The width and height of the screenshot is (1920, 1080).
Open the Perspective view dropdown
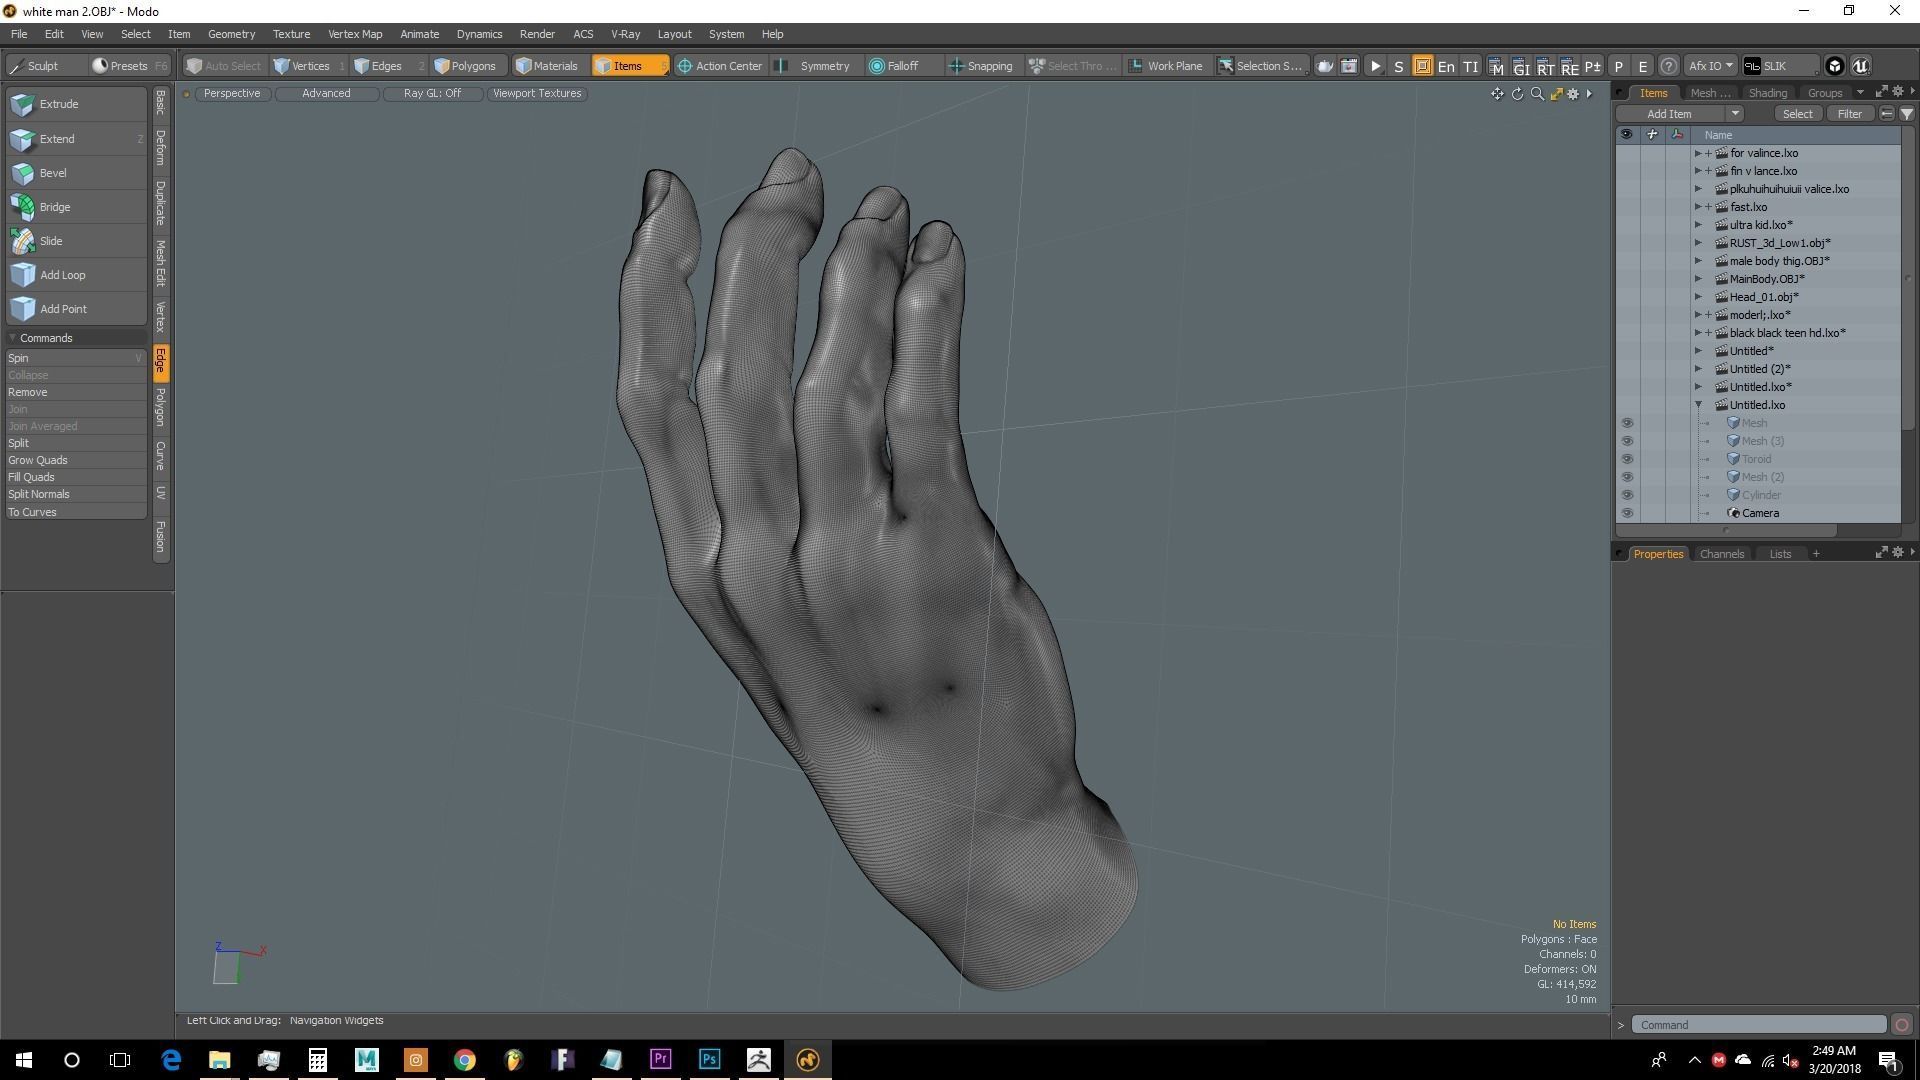pos(232,93)
